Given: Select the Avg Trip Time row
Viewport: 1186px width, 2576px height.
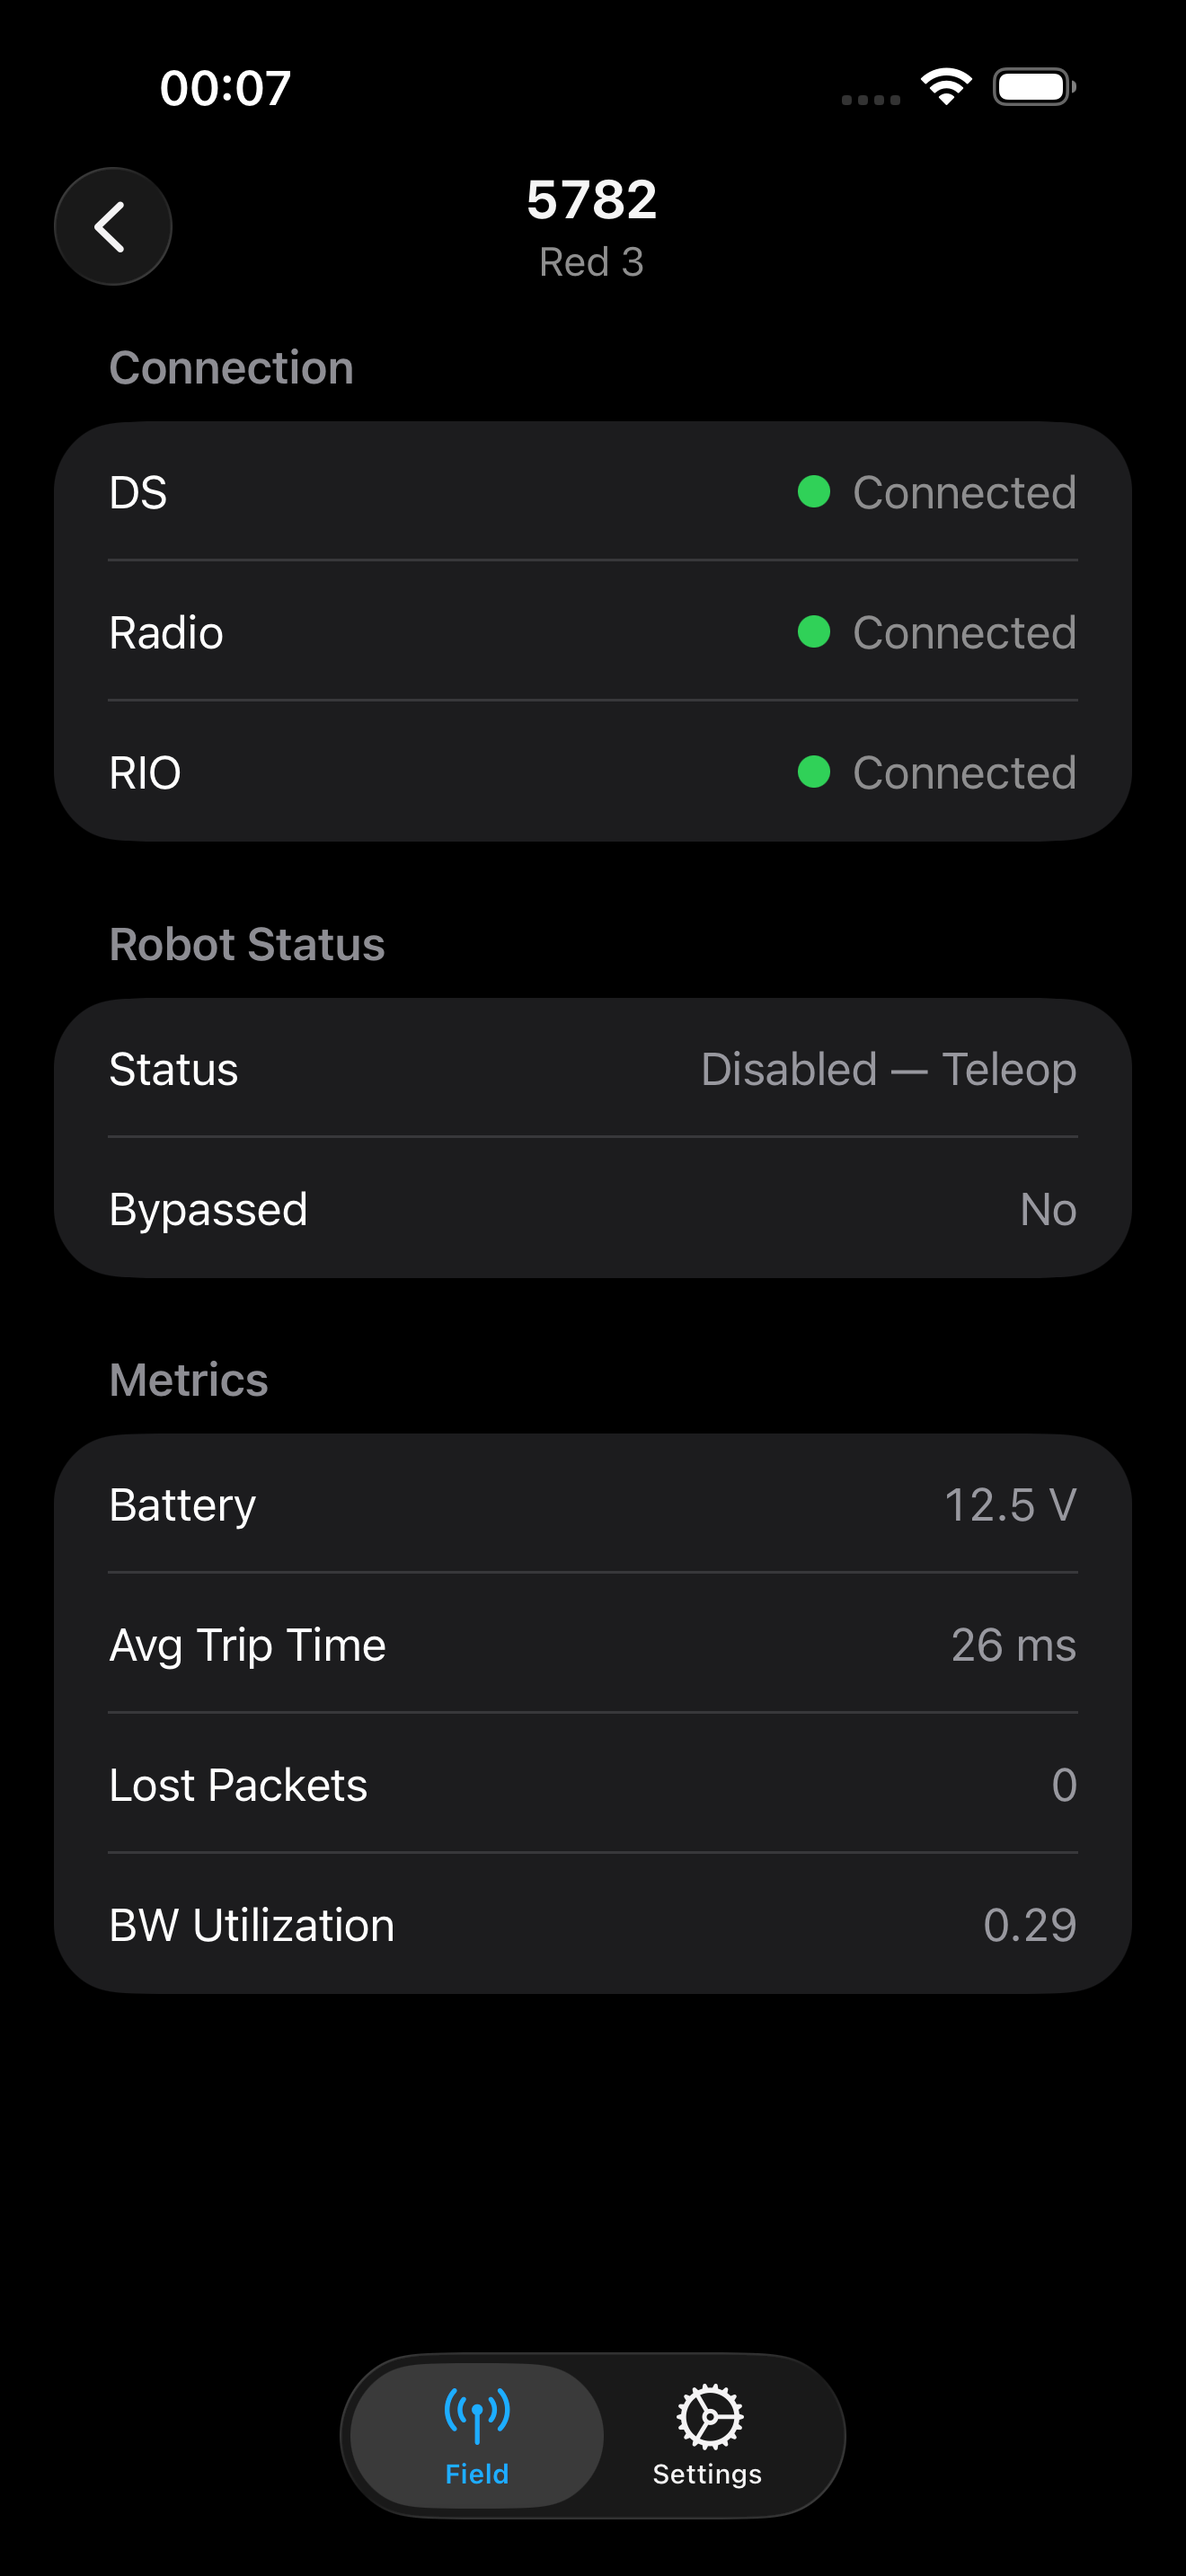Looking at the screenshot, I should (x=592, y=1645).
